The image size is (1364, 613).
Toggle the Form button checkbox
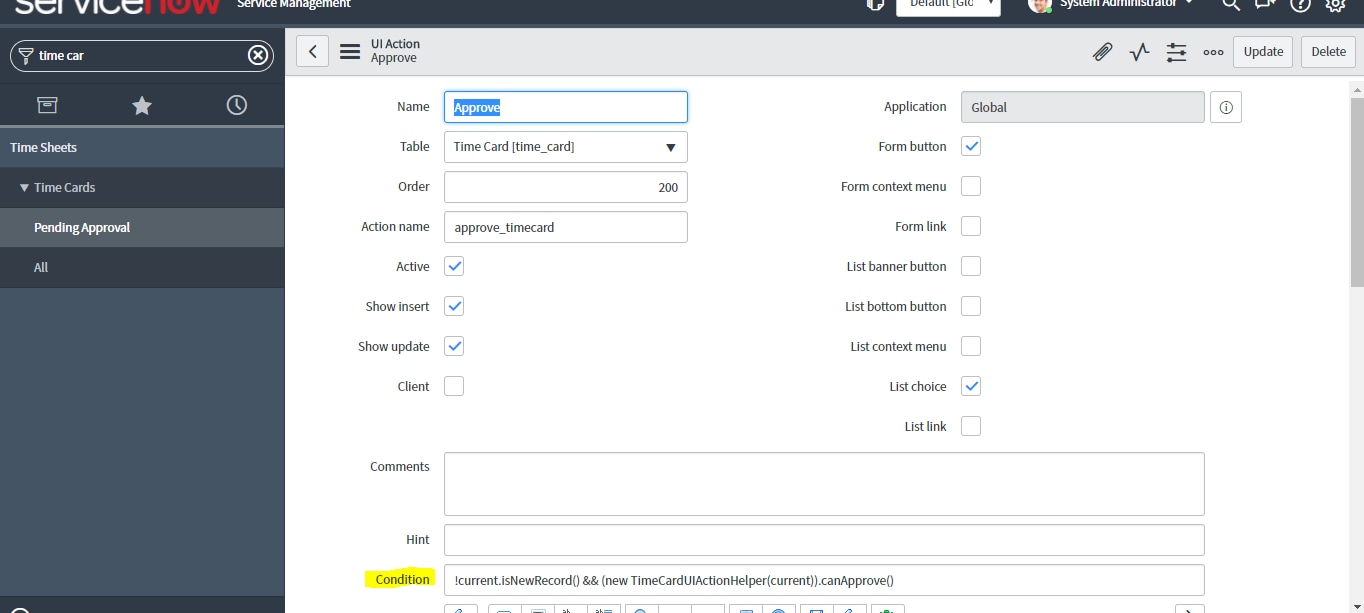[971, 146]
